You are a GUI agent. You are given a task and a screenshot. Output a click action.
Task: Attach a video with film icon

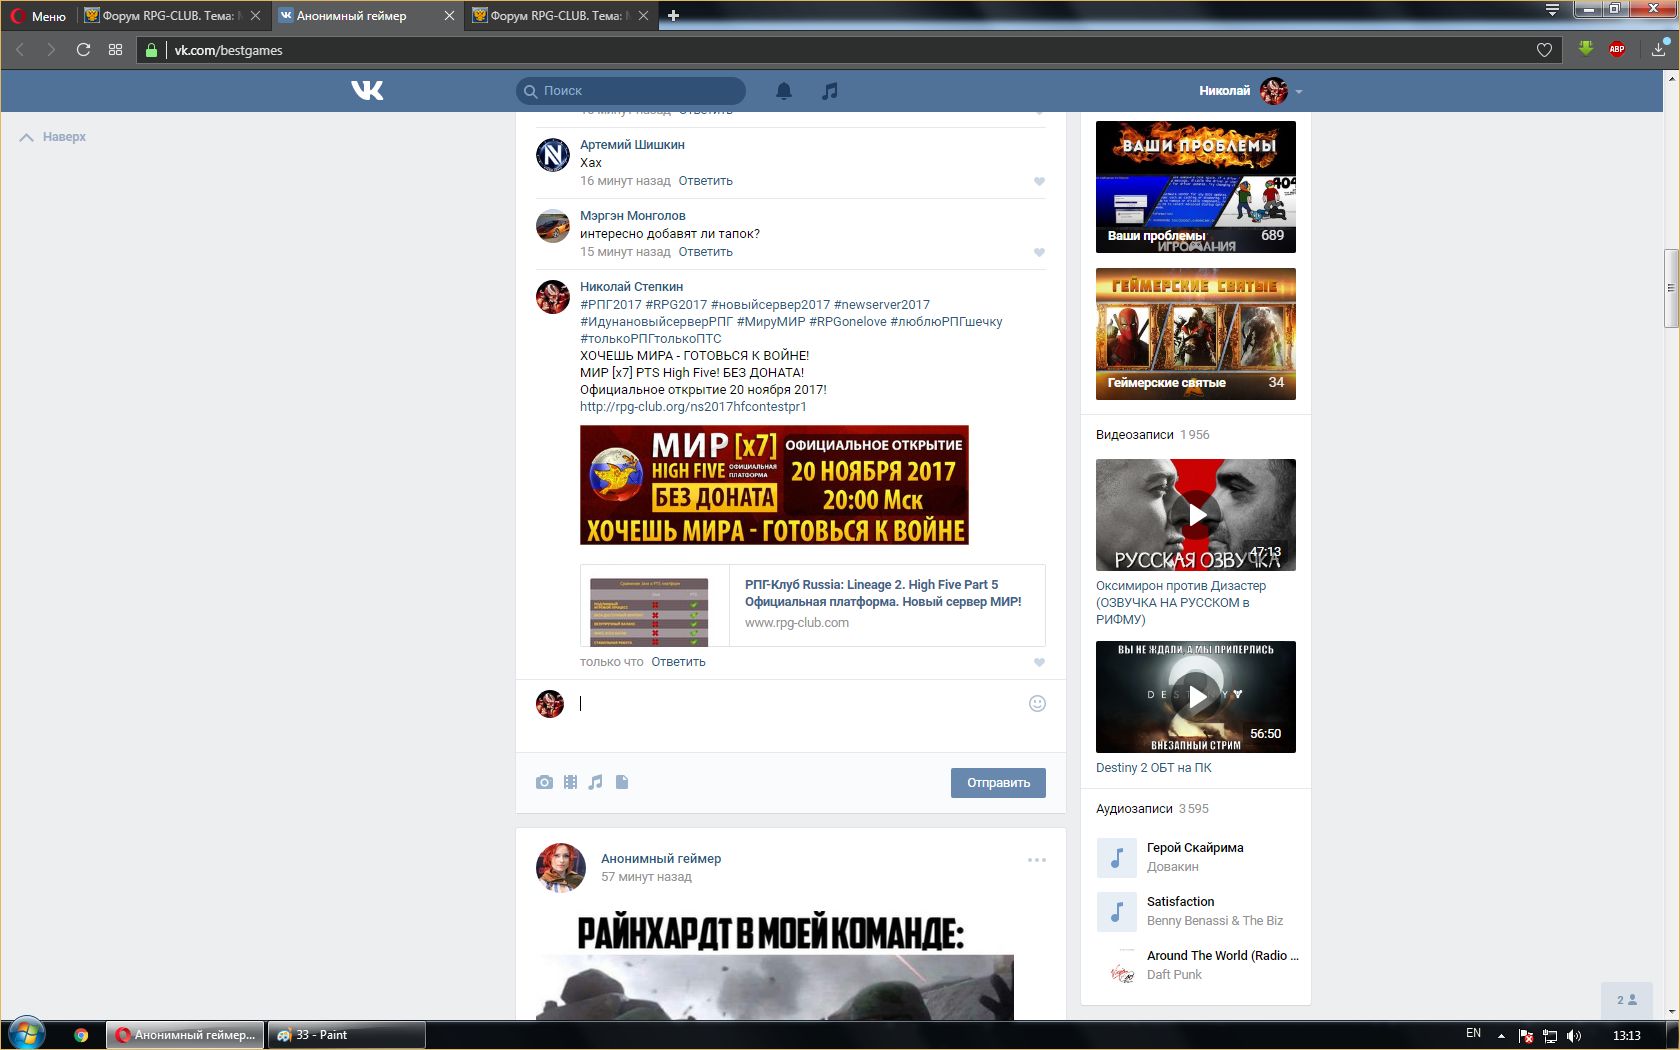(x=570, y=782)
